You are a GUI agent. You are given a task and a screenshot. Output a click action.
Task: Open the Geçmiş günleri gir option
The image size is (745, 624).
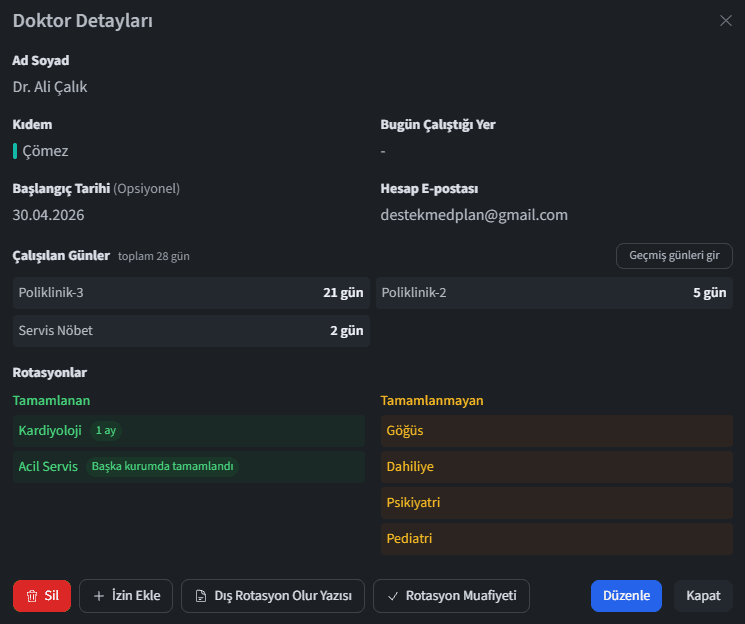tap(674, 256)
